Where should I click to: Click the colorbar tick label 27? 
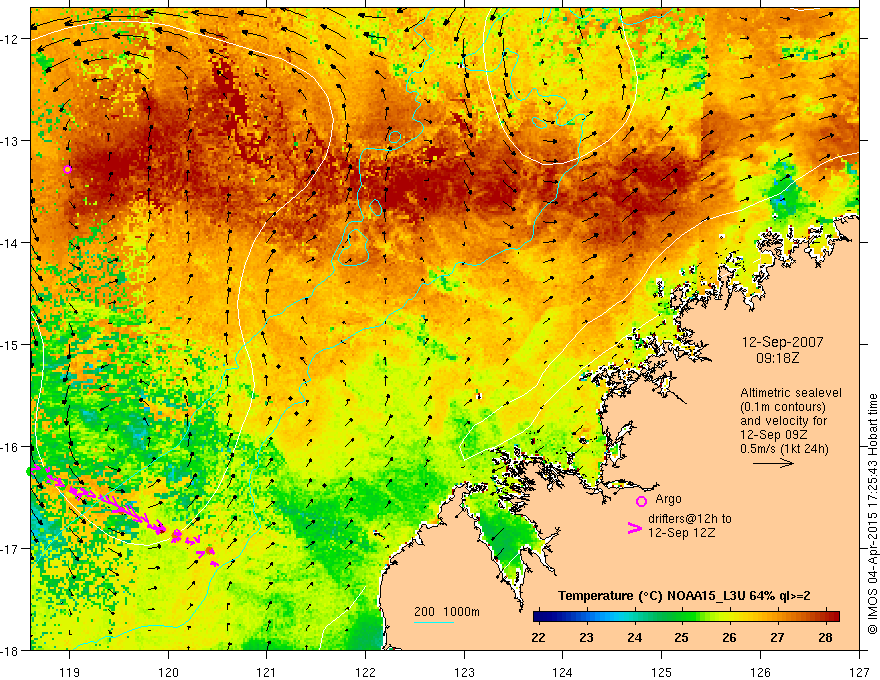pyautogui.click(x=777, y=637)
